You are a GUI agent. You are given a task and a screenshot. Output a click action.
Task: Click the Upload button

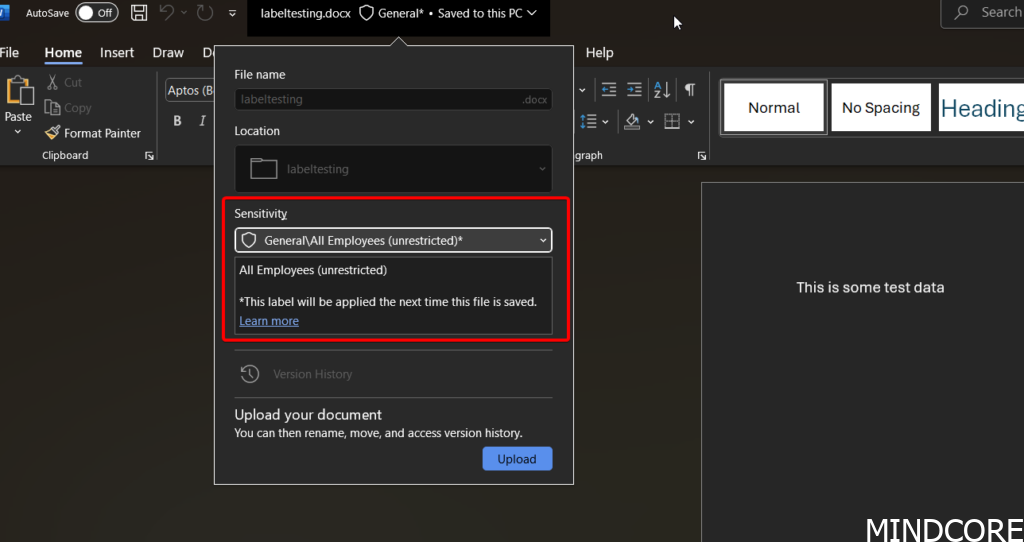pyautogui.click(x=517, y=459)
